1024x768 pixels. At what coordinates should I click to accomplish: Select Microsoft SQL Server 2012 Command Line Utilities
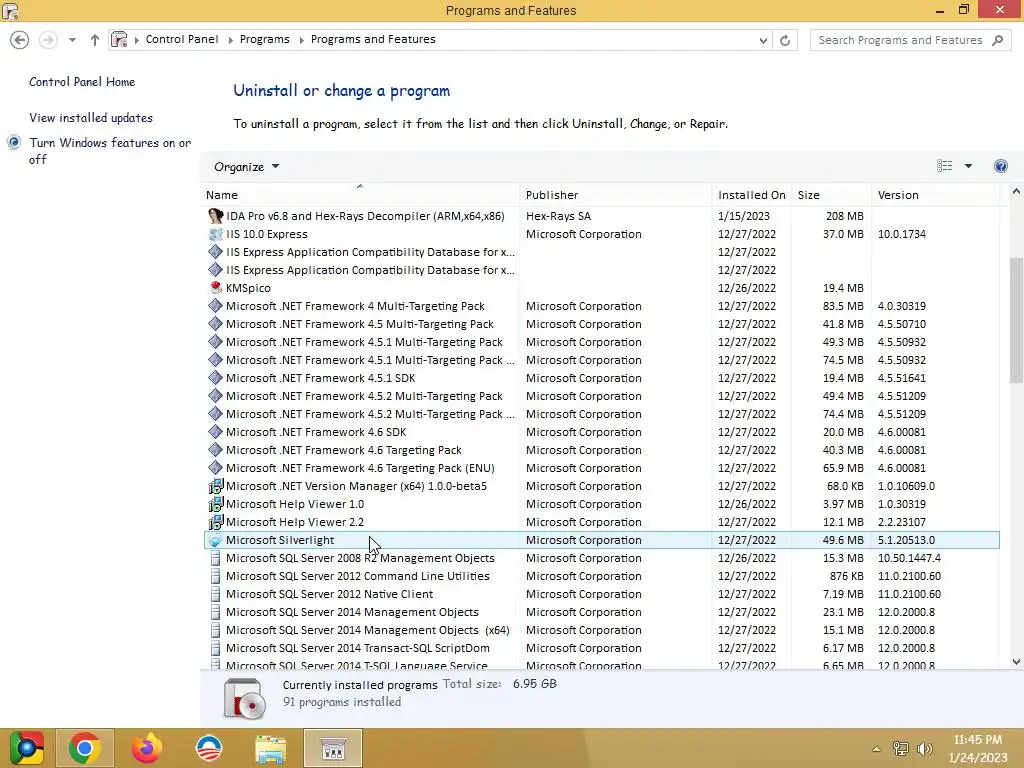[x=357, y=576]
